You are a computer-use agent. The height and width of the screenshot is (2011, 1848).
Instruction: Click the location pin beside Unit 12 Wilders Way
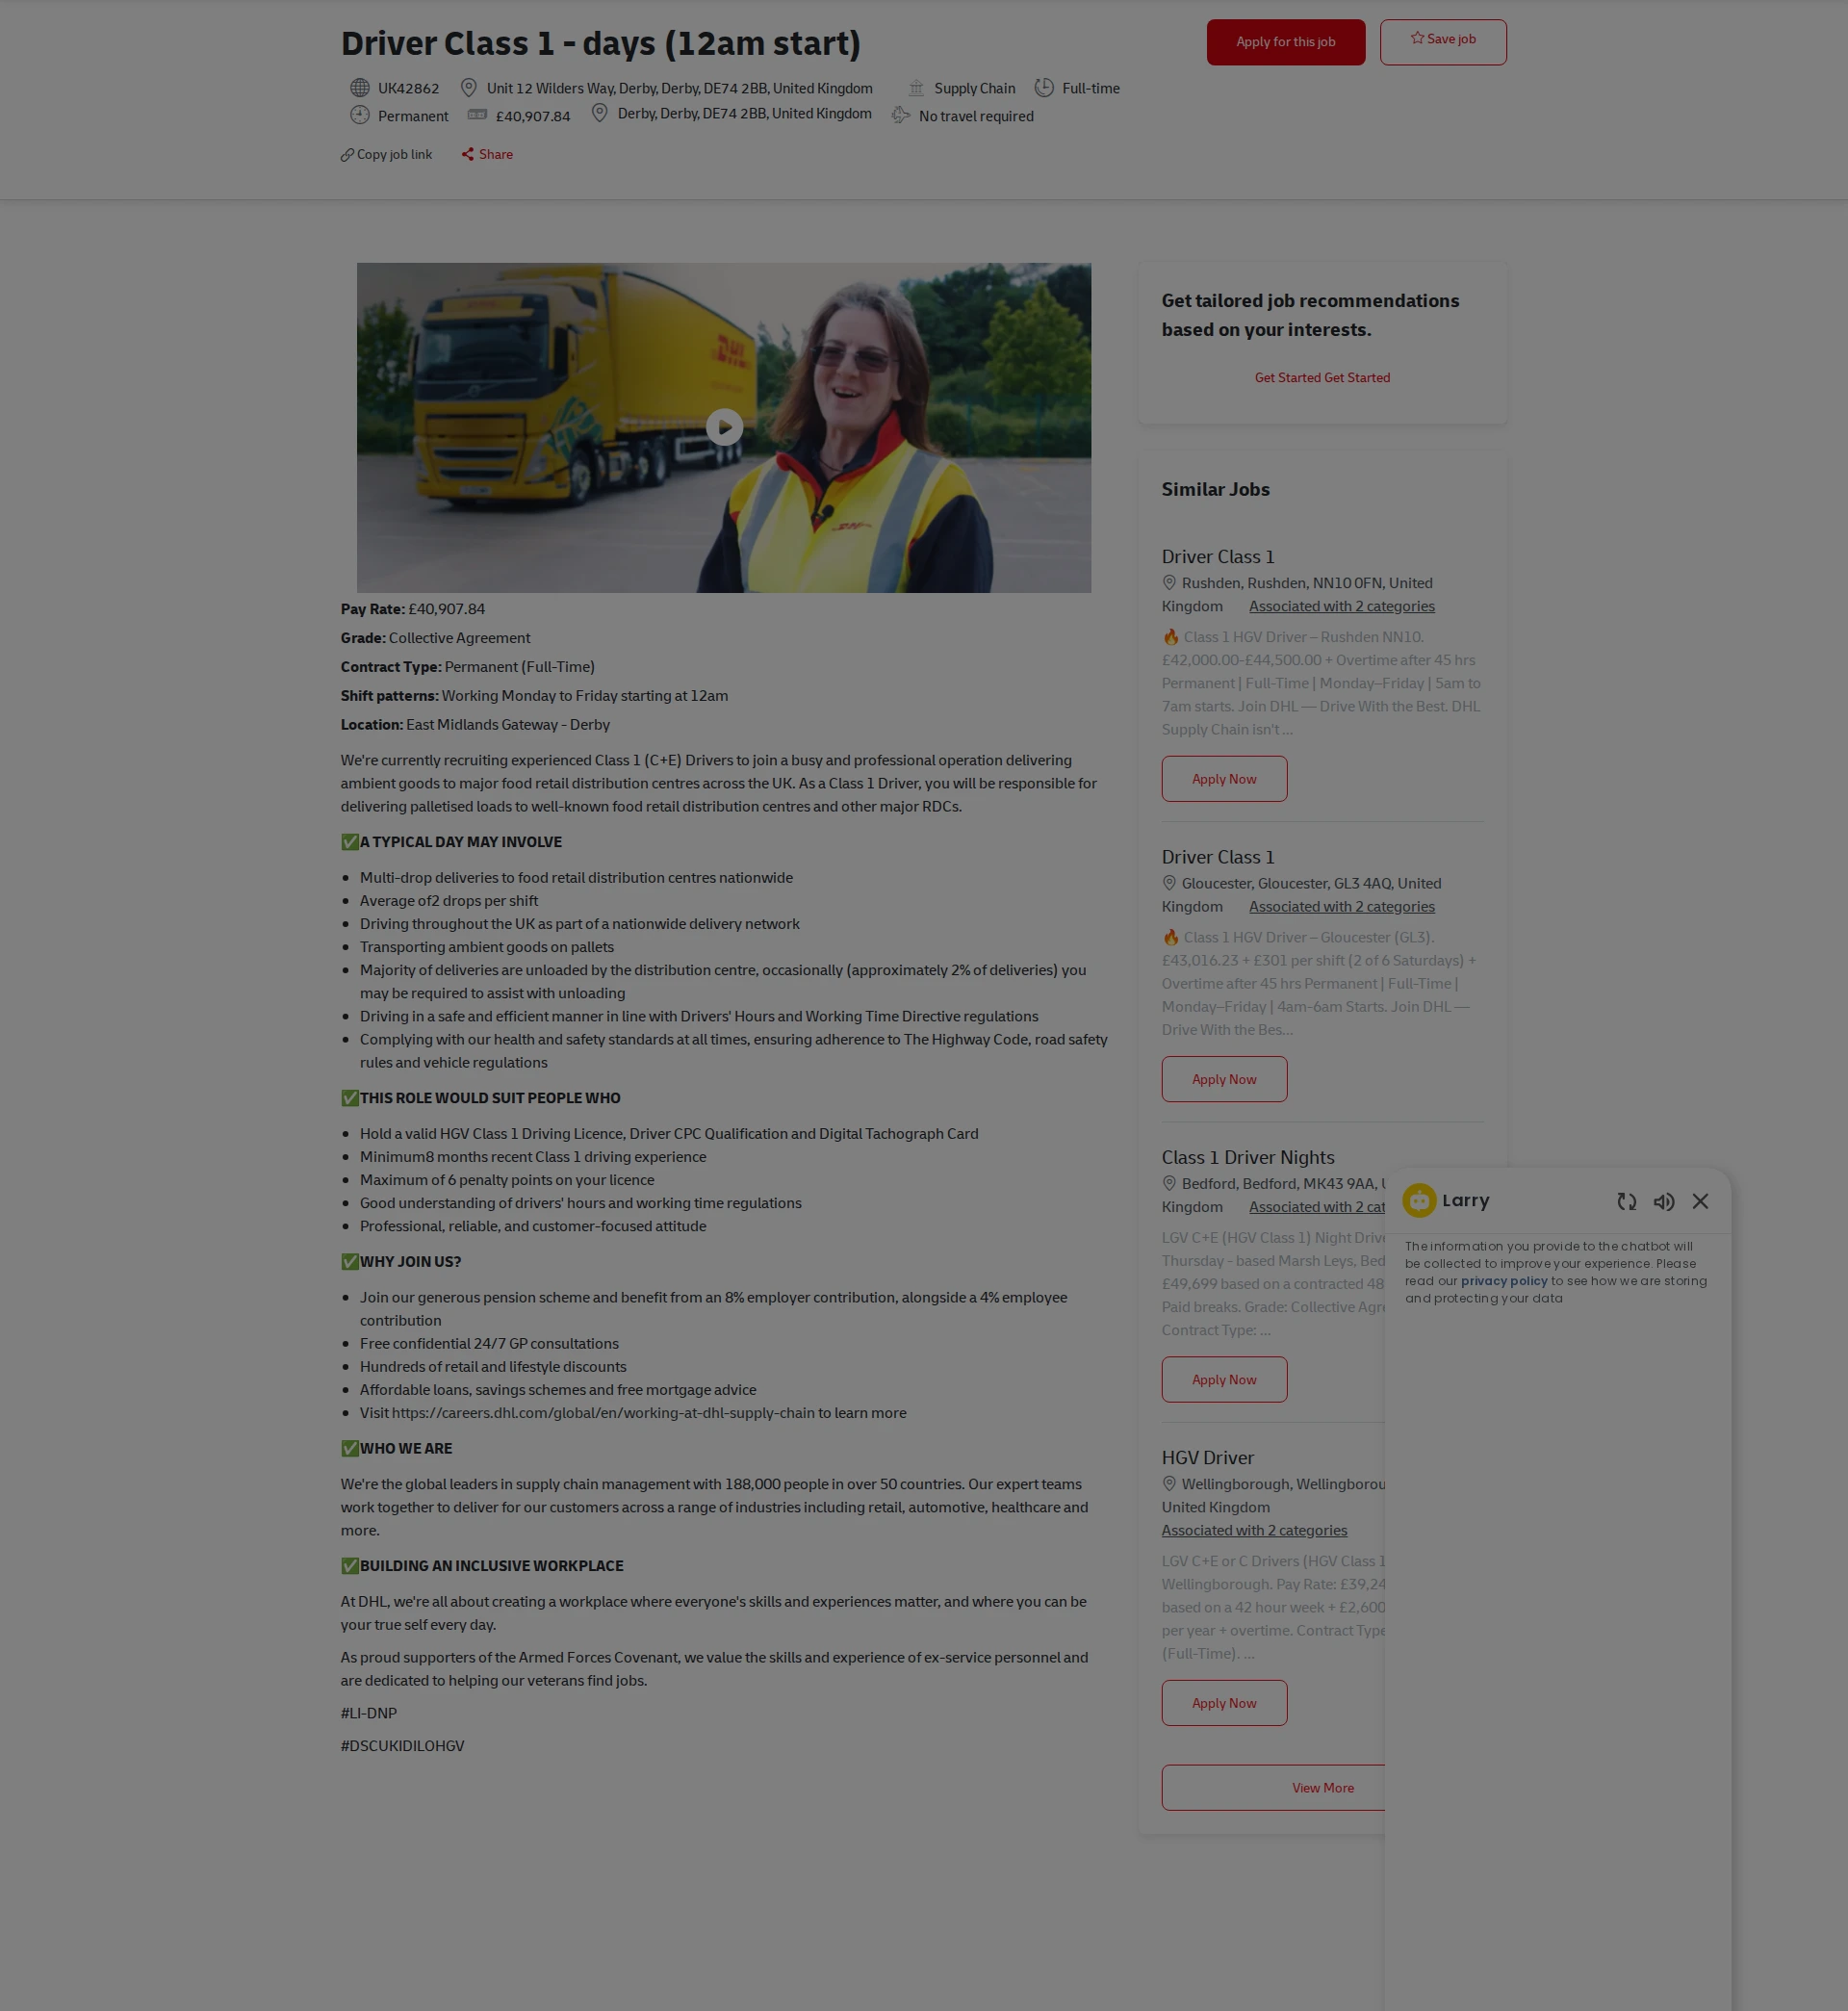pyautogui.click(x=468, y=88)
